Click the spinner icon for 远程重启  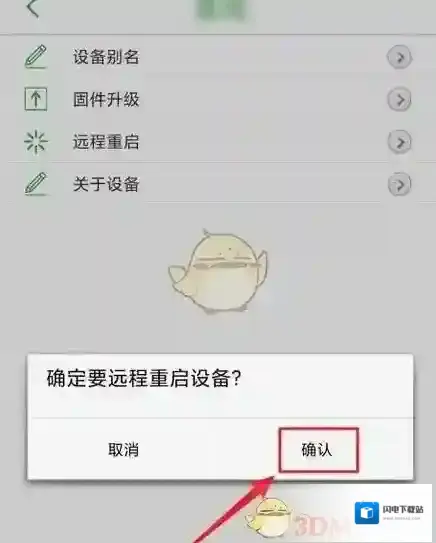pyautogui.click(x=36, y=142)
